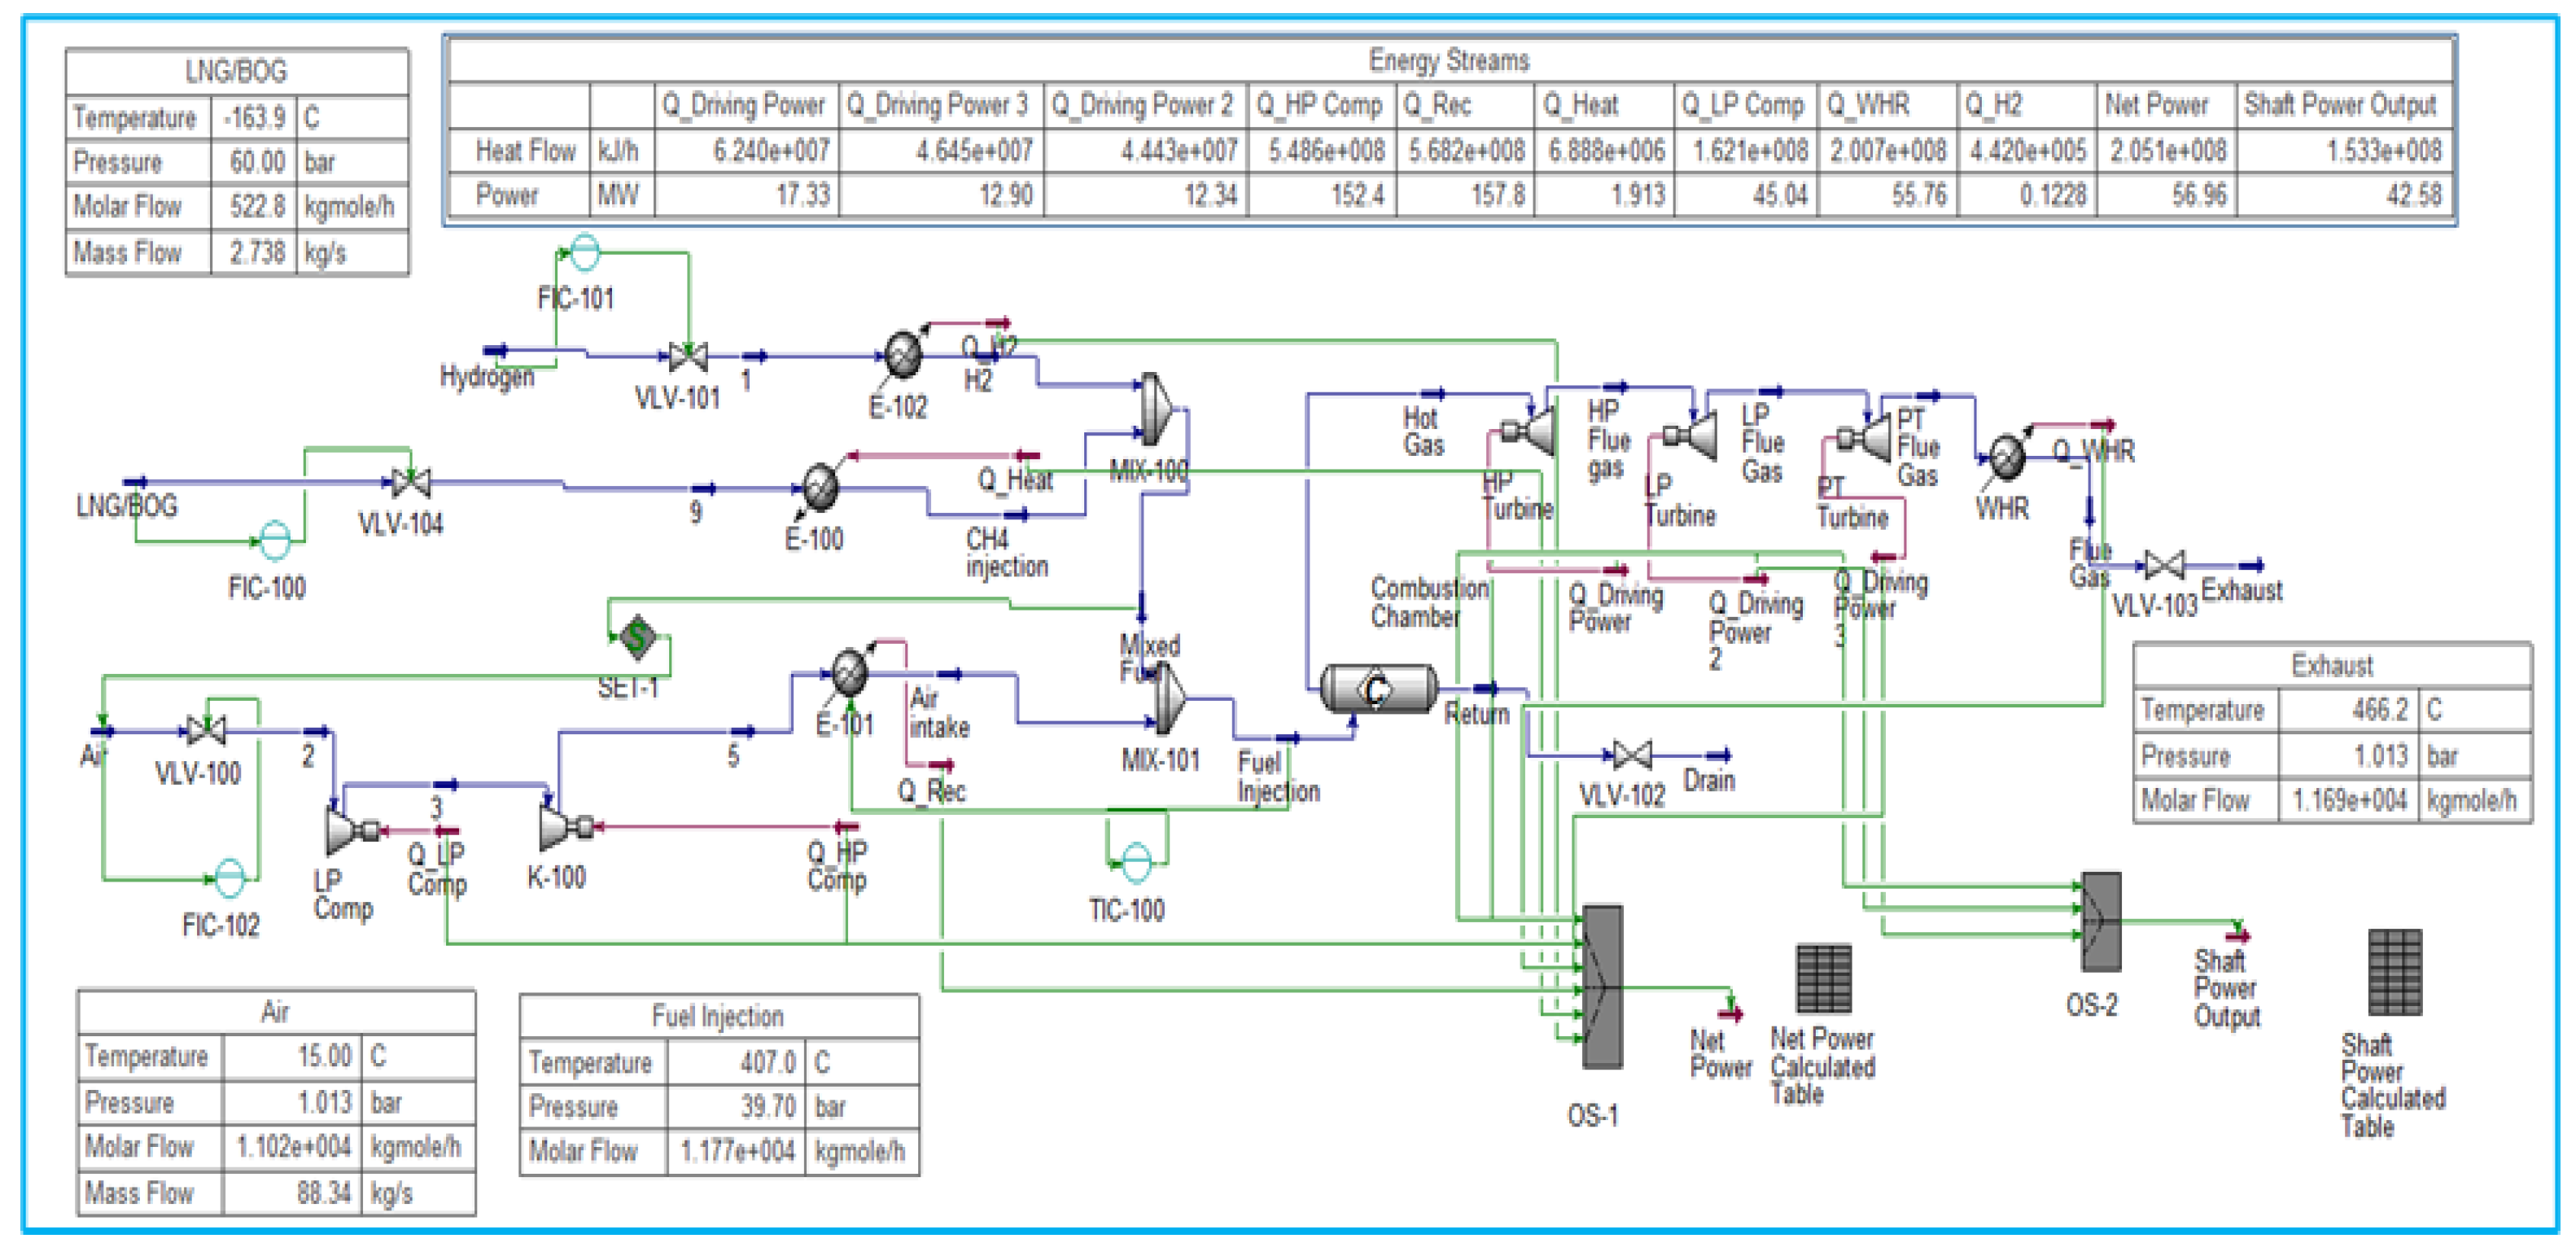Click the E-102 heater icon
Screen dimensions: 2576x1256
coord(903,354)
